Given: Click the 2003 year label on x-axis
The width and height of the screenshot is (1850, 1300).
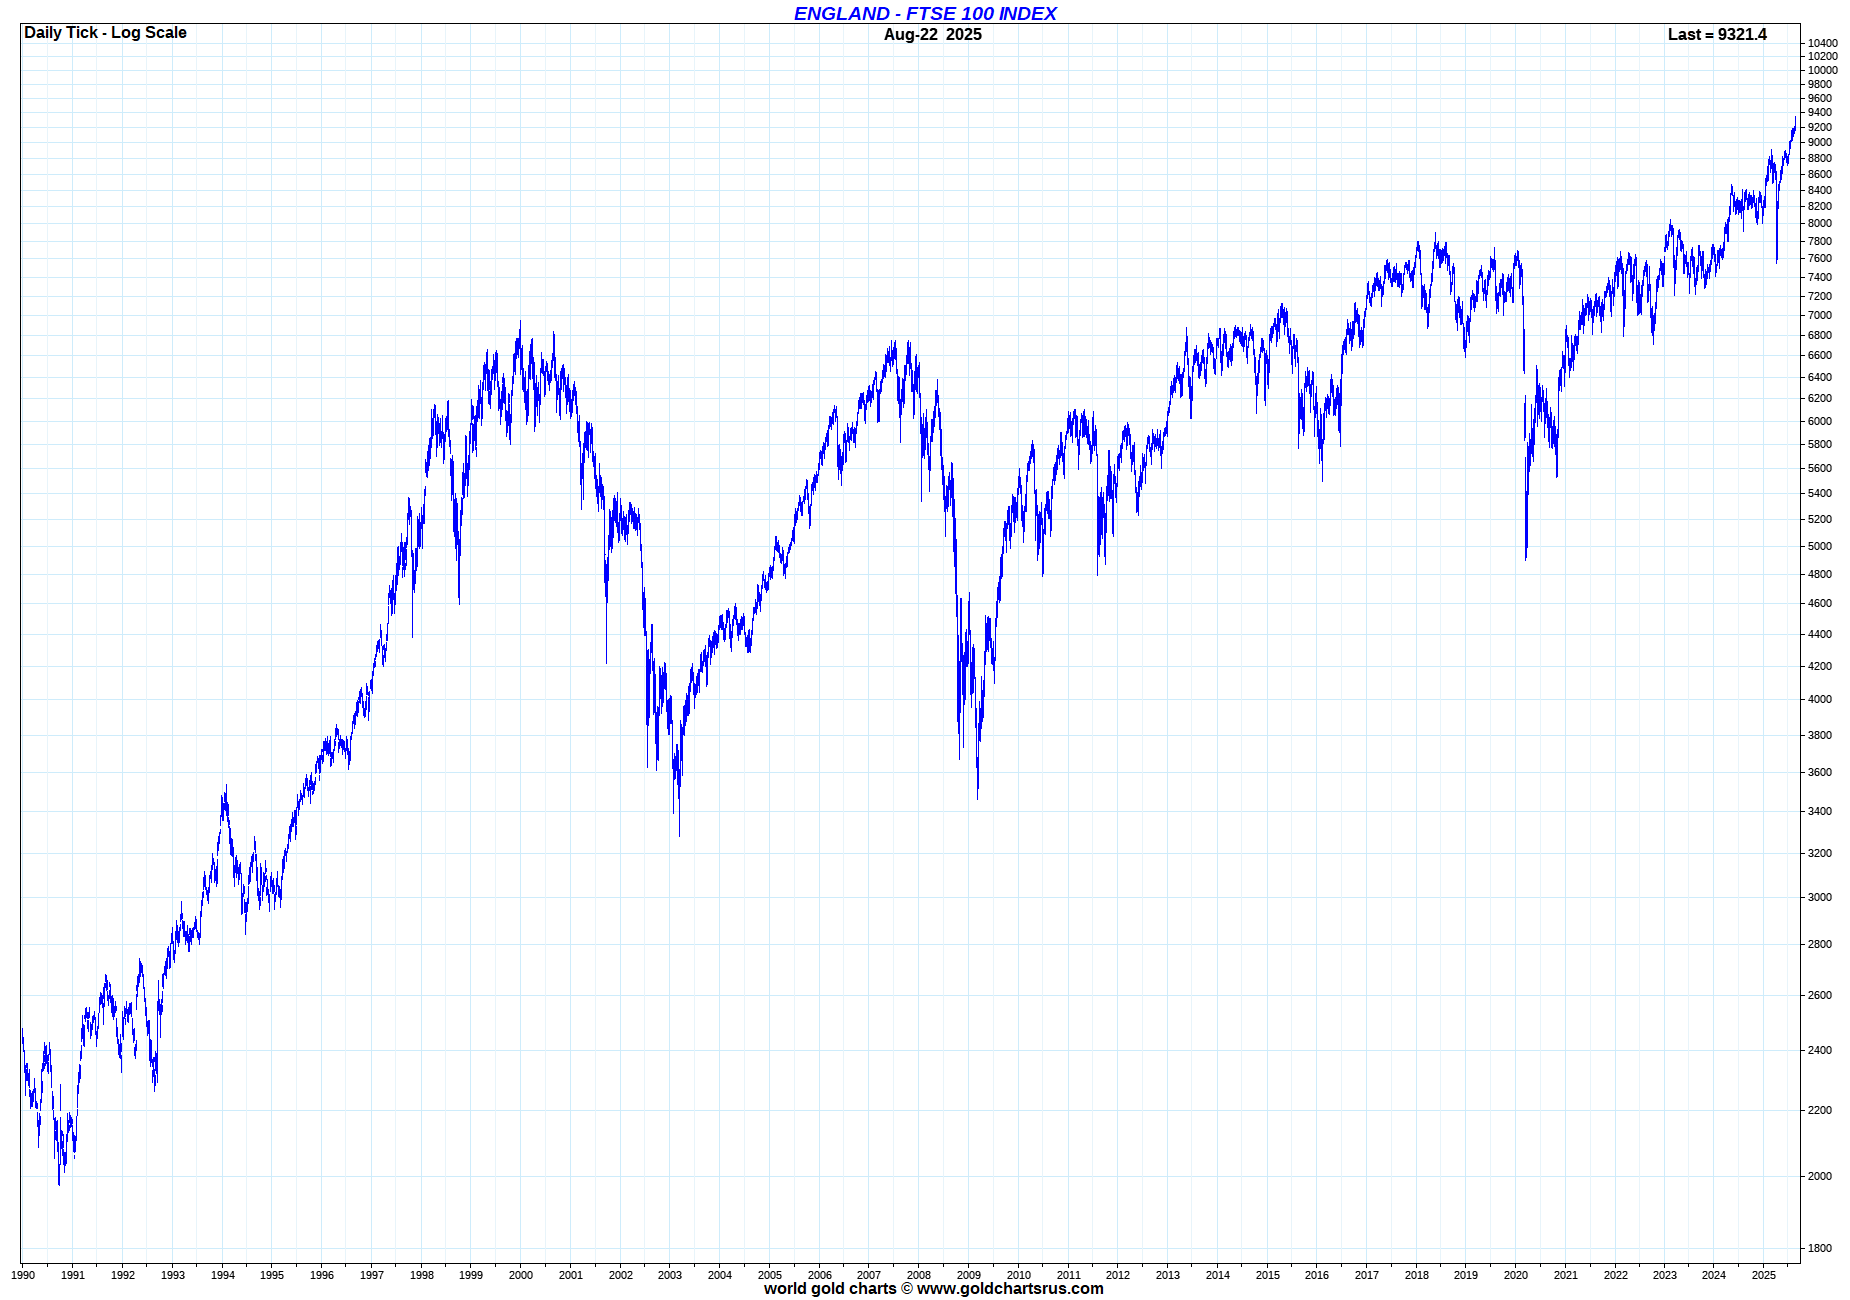Looking at the screenshot, I should [670, 1275].
